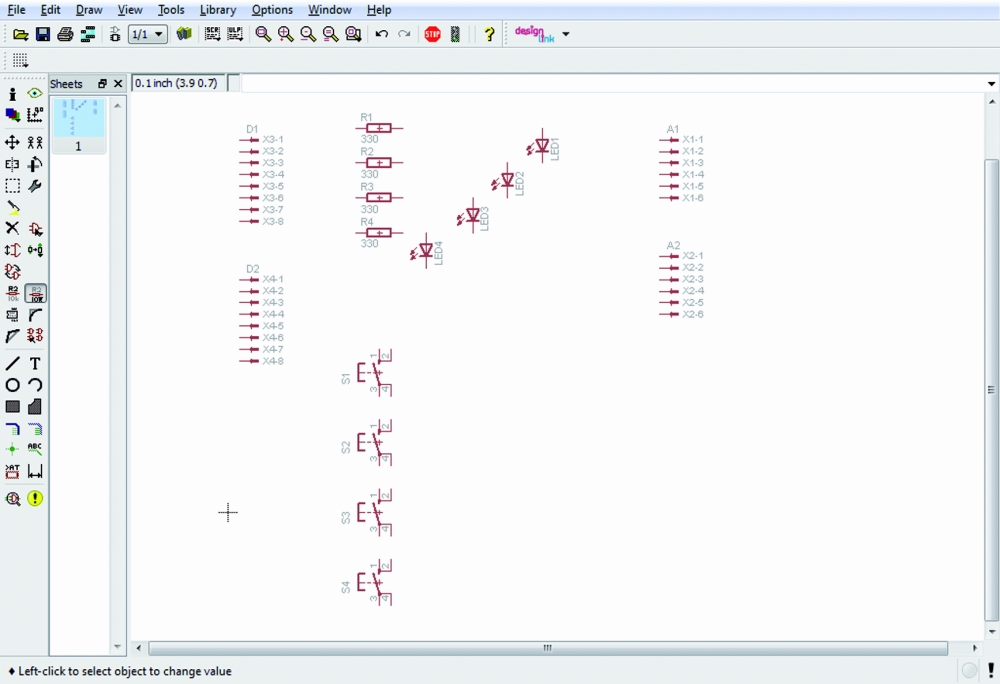
Task: Expand the designlink dropdown arrow
Action: (566, 34)
